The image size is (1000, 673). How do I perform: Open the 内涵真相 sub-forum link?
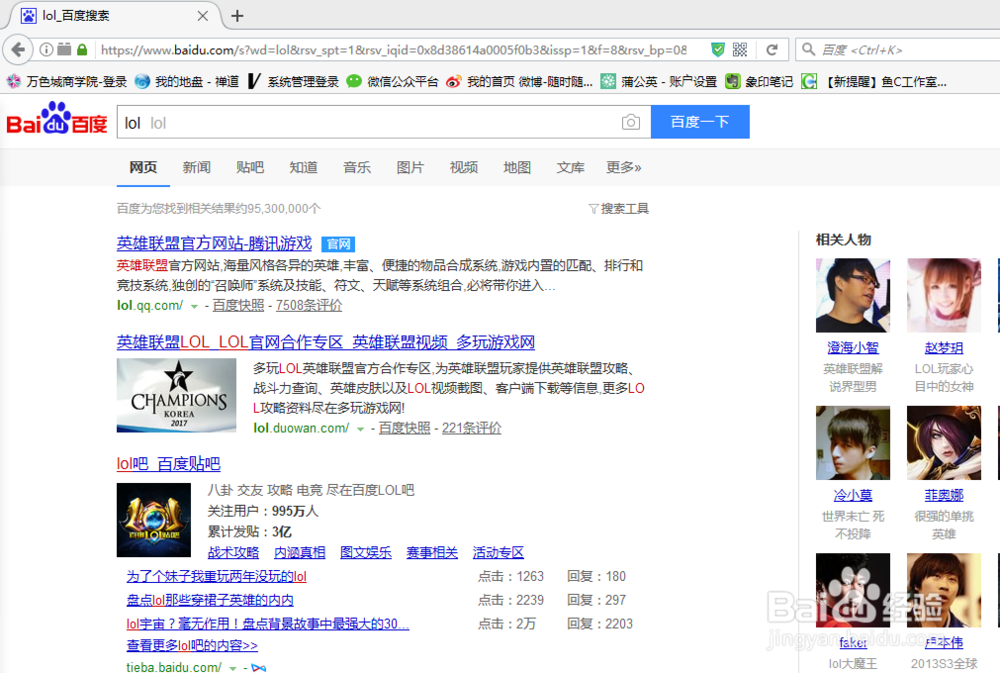(300, 552)
